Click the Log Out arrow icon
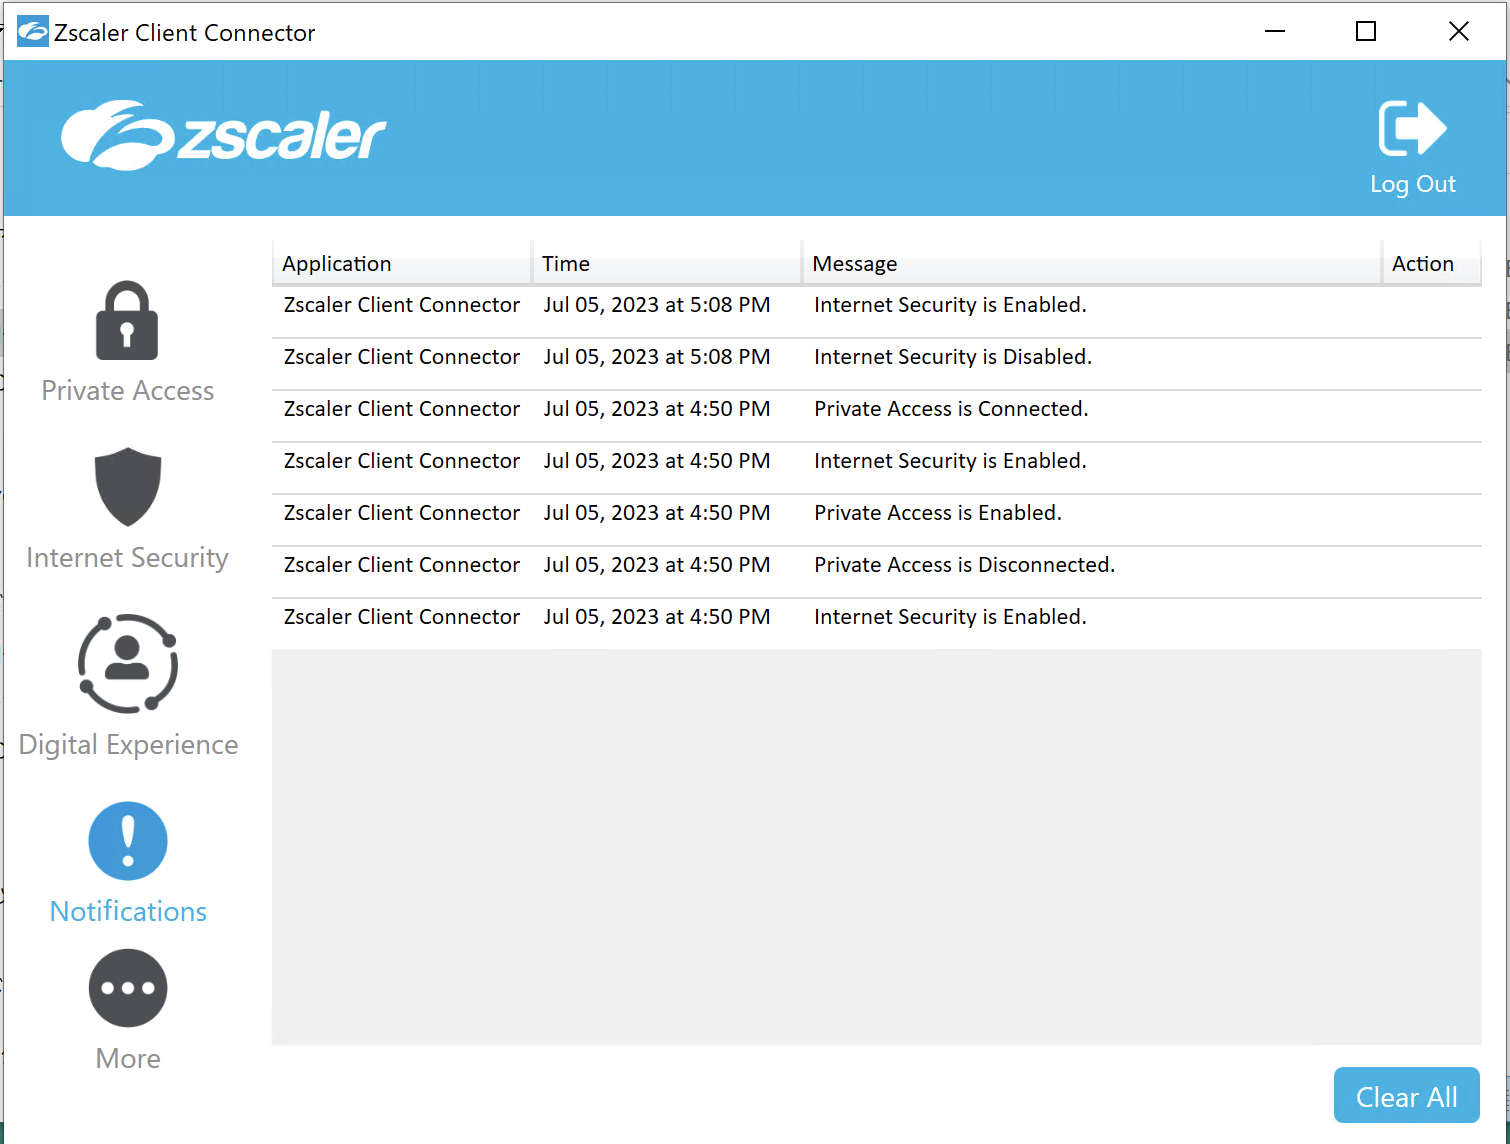1510x1144 pixels. tap(1412, 128)
